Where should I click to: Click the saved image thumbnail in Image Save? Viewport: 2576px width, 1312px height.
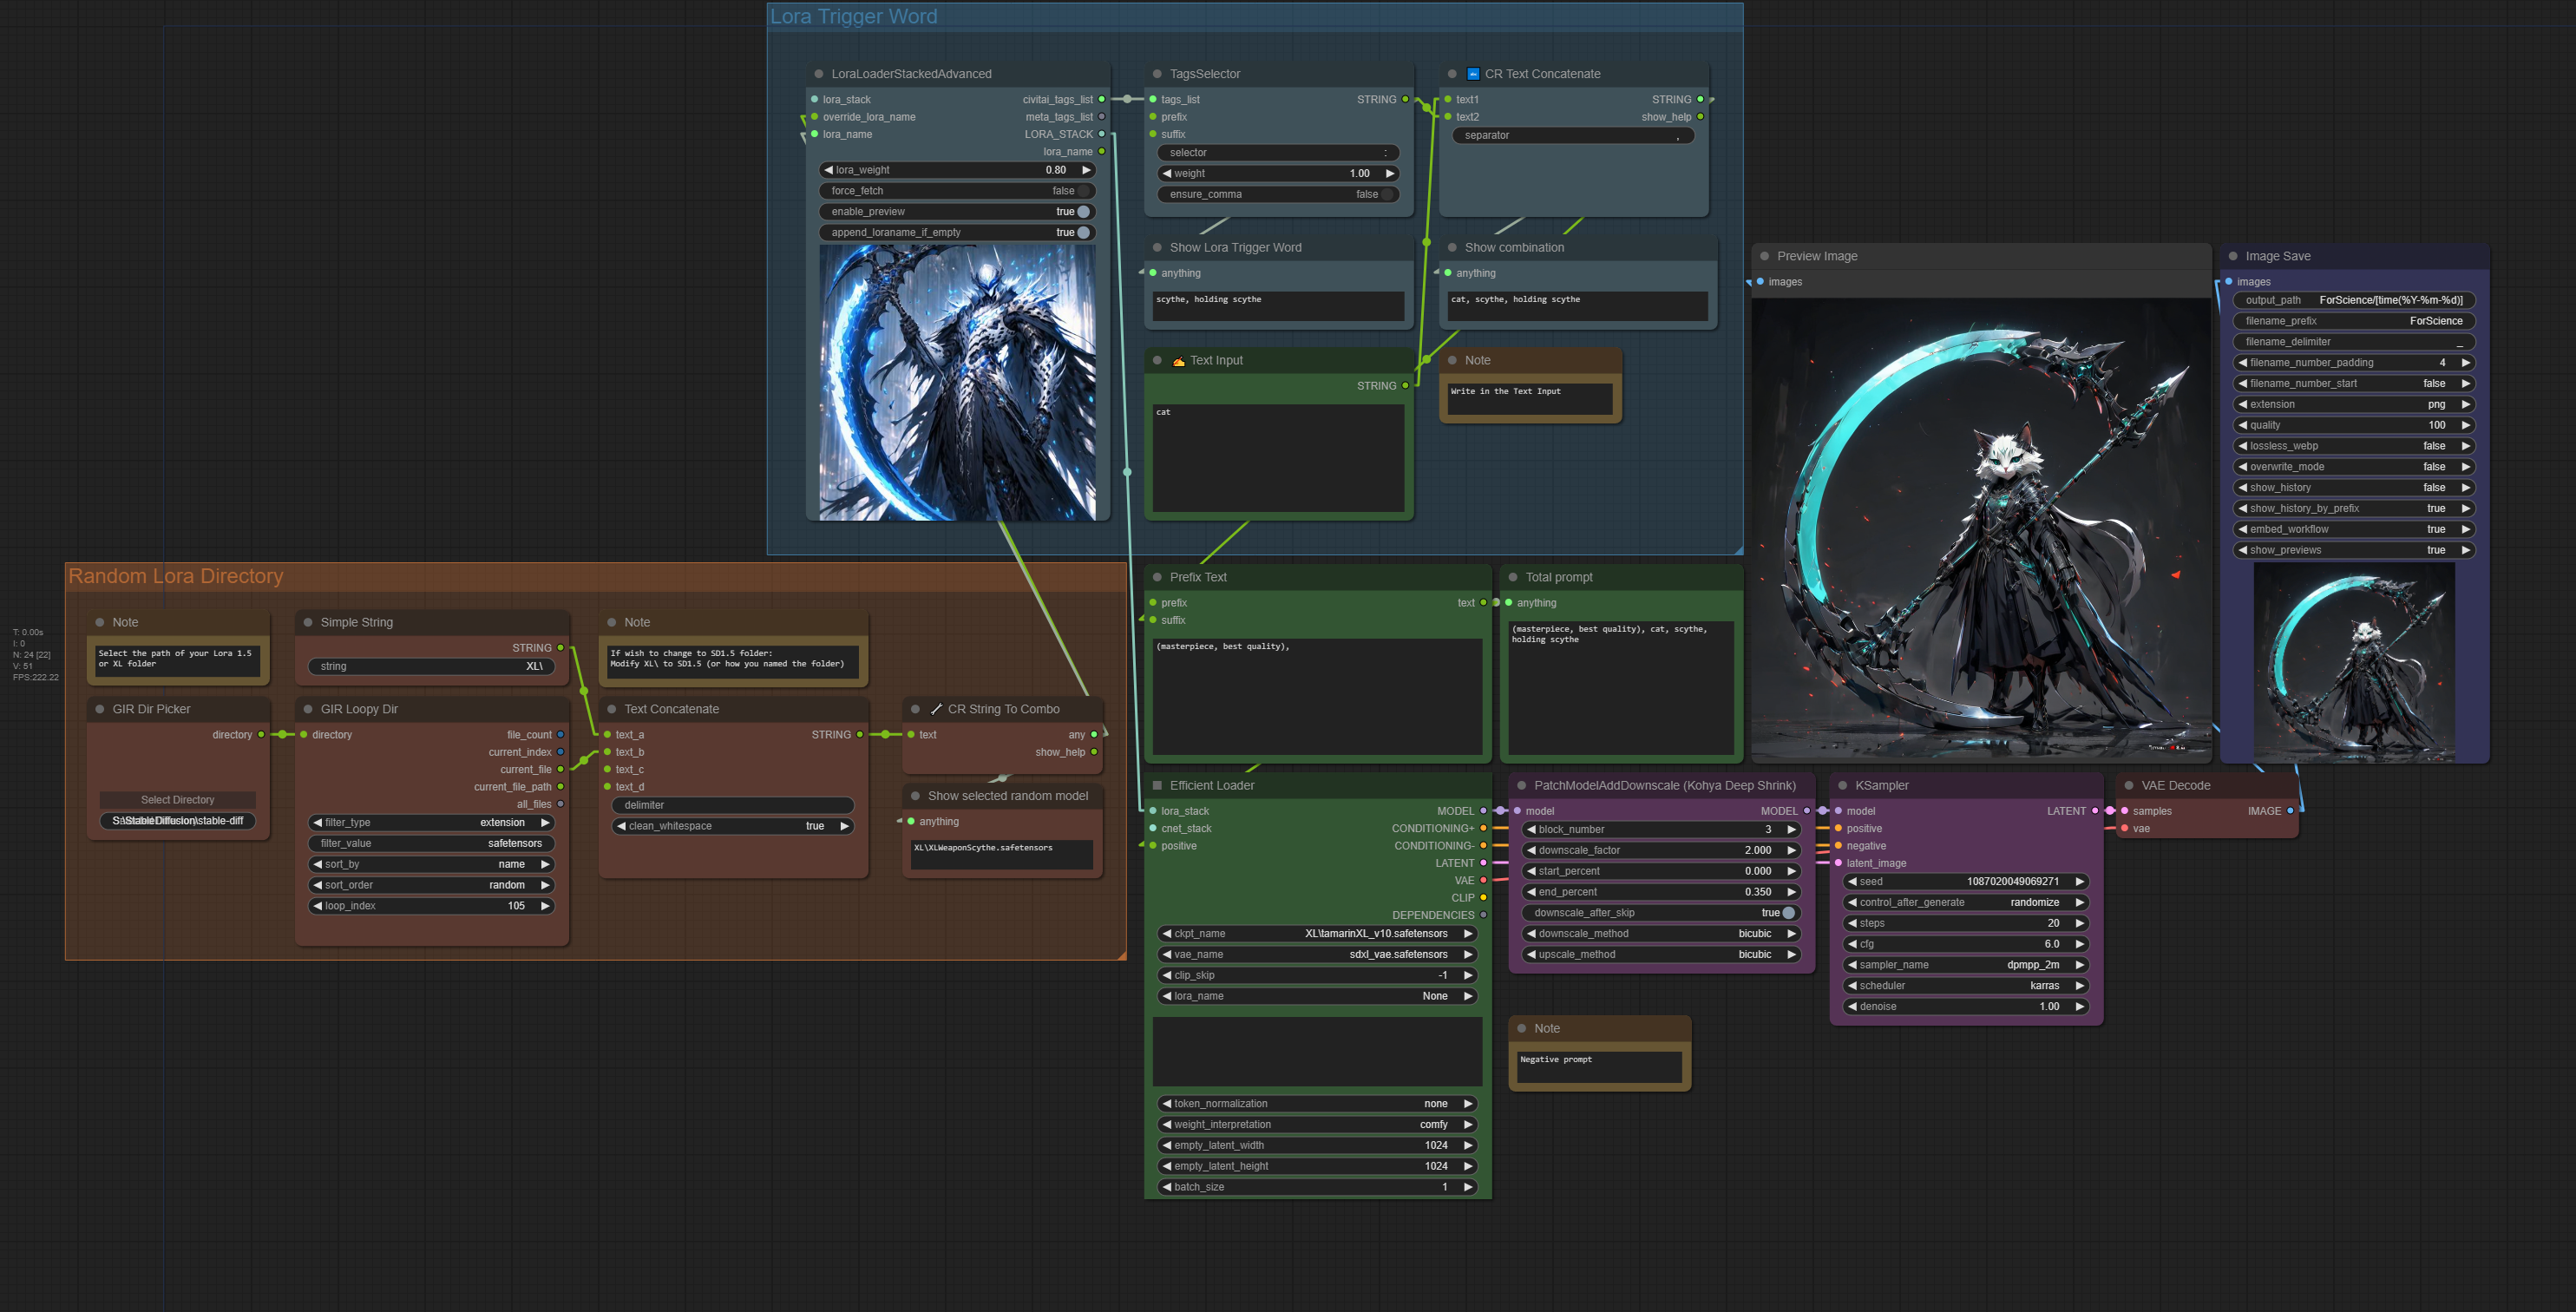[2354, 662]
